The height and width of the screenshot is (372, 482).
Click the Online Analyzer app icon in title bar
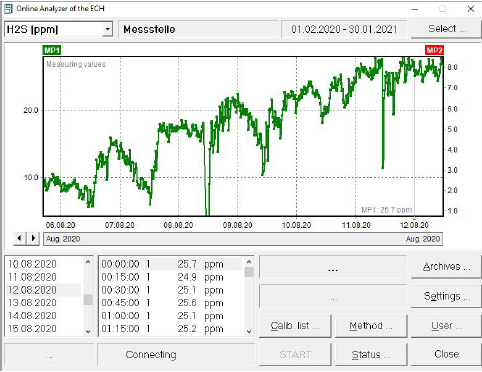click(8, 8)
